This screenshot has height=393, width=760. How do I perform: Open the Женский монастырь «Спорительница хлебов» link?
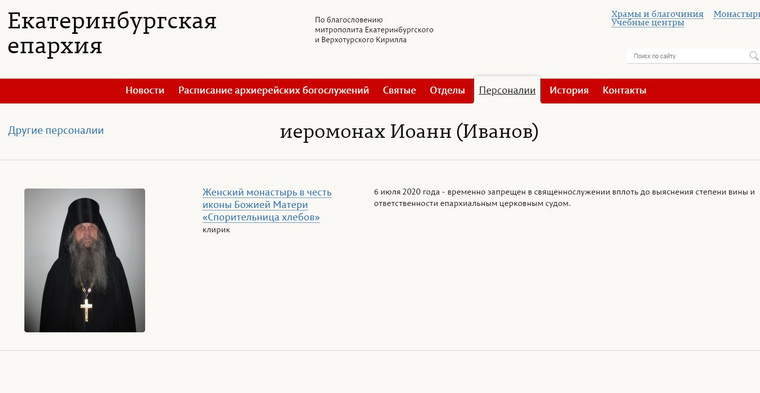[x=267, y=204]
